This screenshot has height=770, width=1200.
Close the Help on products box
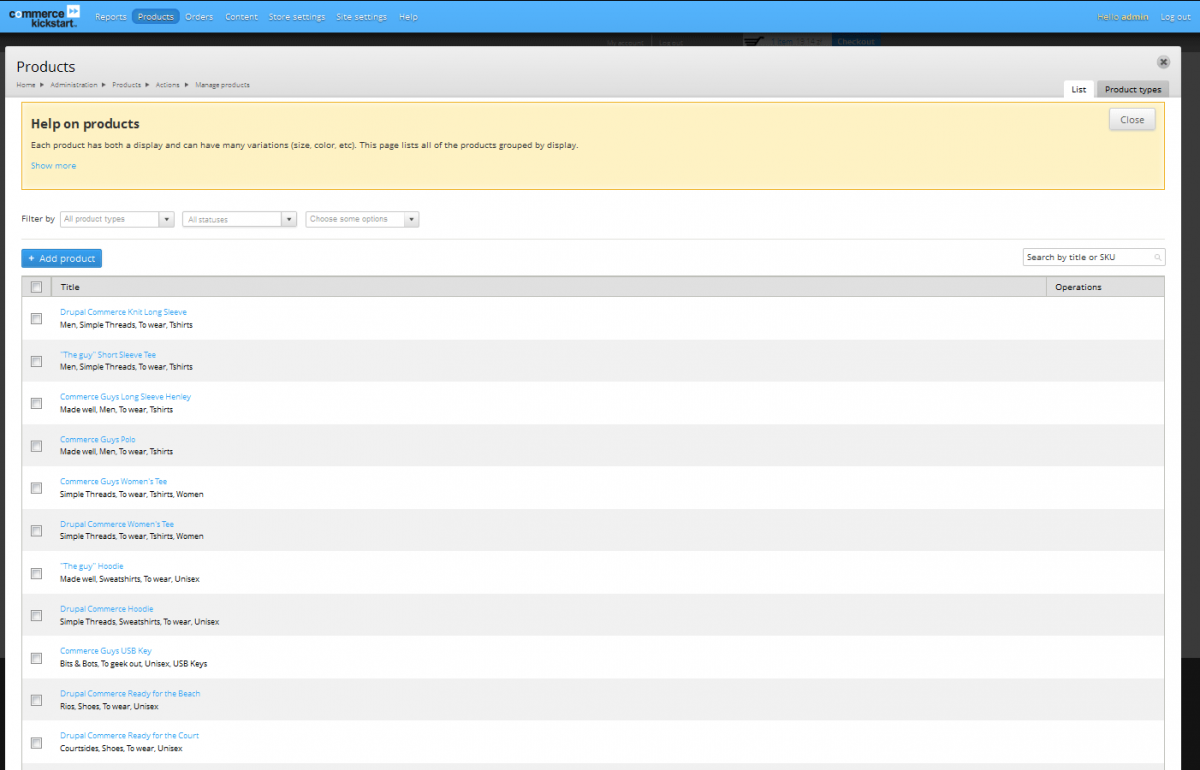tap(1132, 119)
